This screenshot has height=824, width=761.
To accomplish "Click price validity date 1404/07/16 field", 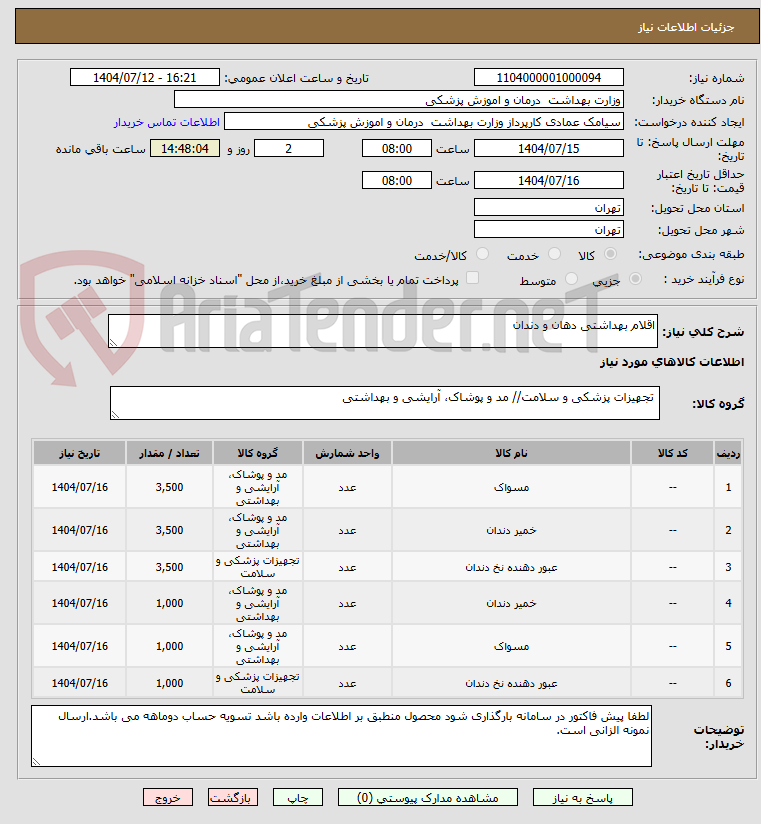I will click(549, 180).
